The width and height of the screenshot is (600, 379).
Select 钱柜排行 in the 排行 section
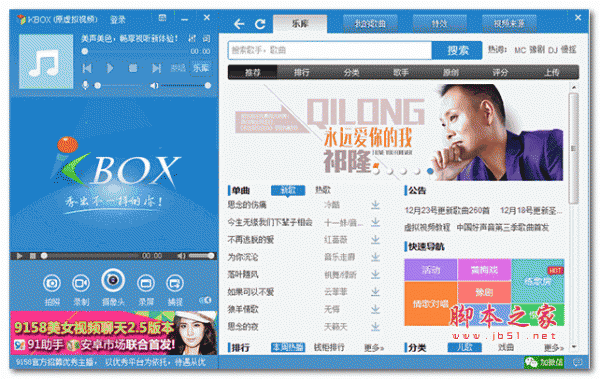[329, 347]
